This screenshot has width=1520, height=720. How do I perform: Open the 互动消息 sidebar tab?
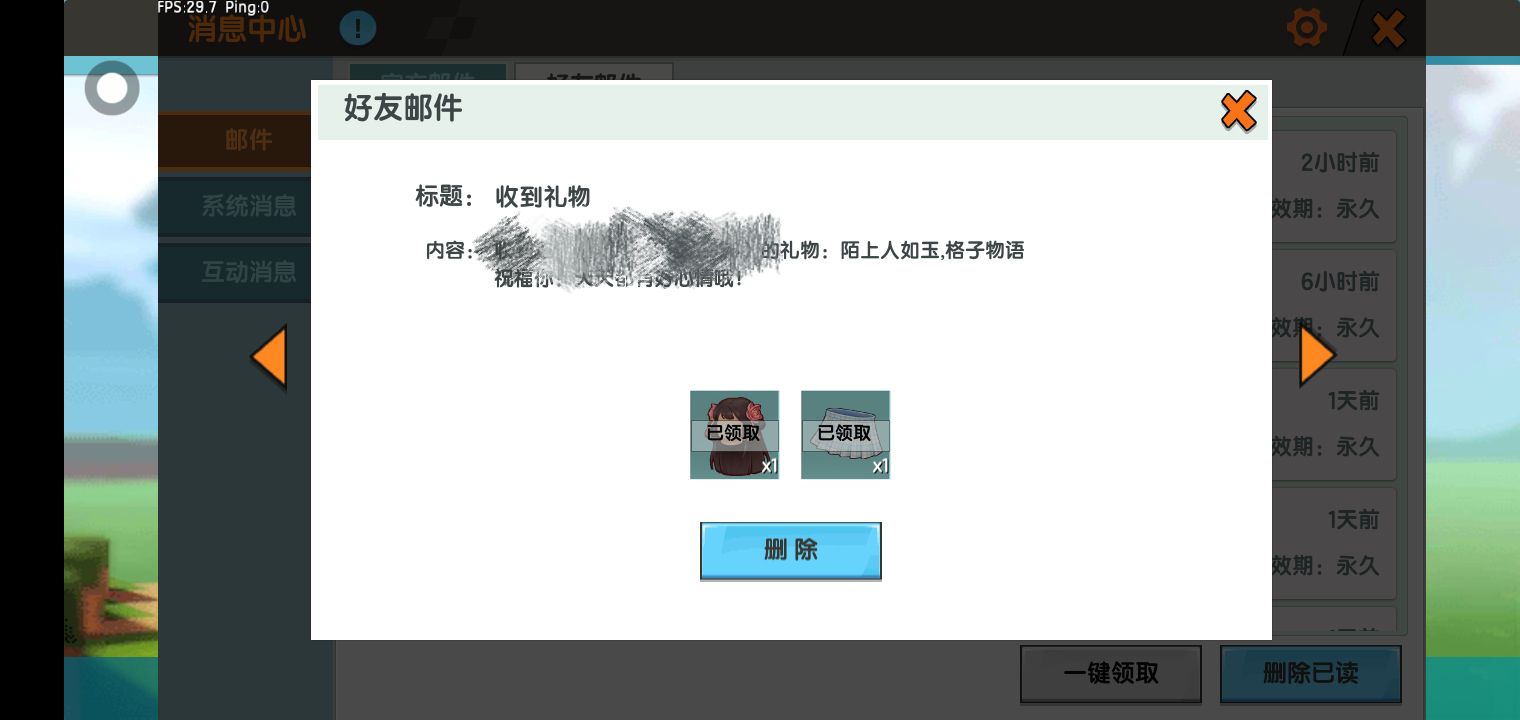click(x=236, y=272)
